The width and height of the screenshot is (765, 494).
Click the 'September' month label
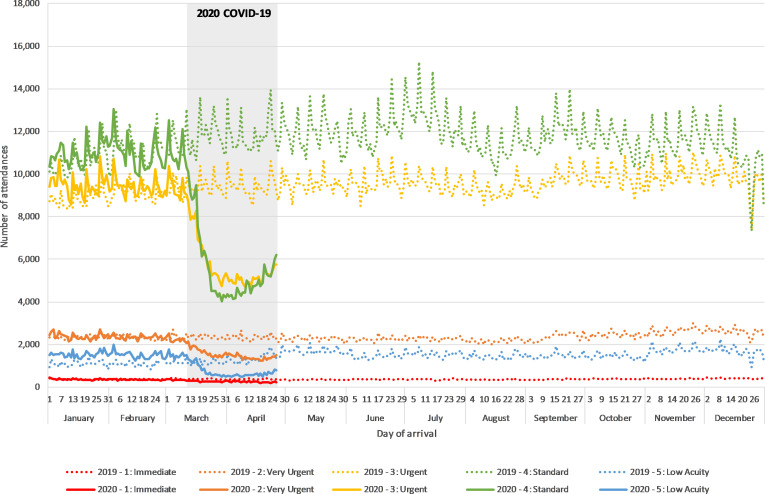coord(556,418)
